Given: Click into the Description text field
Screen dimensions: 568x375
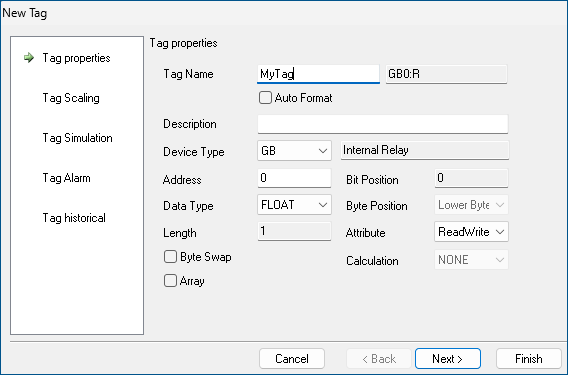Looking at the screenshot, I should [x=383, y=124].
